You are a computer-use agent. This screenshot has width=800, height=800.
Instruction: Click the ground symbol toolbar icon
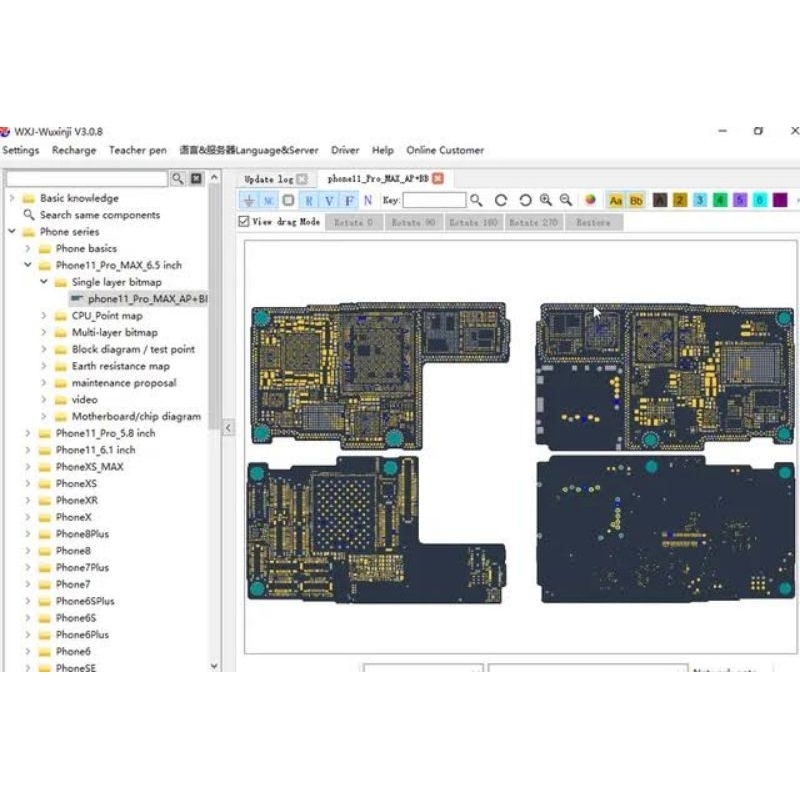(249, 200)
